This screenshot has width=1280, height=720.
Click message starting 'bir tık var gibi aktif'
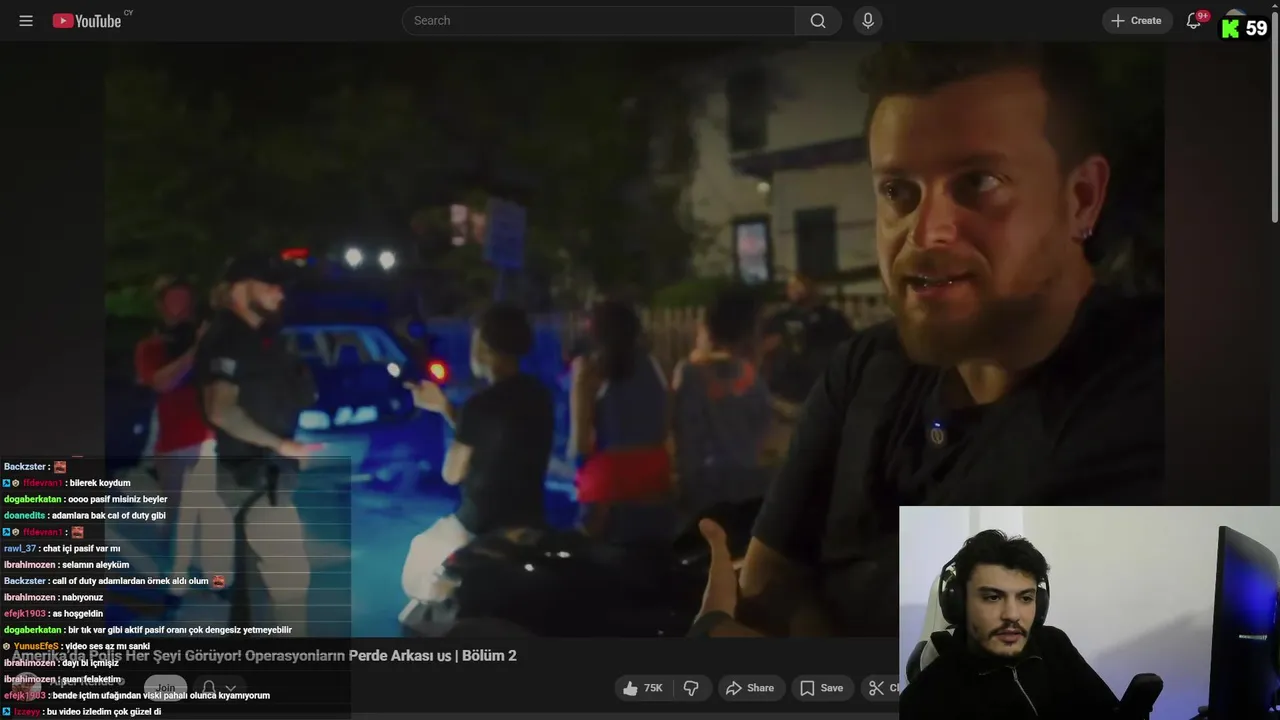click(180, 630)
